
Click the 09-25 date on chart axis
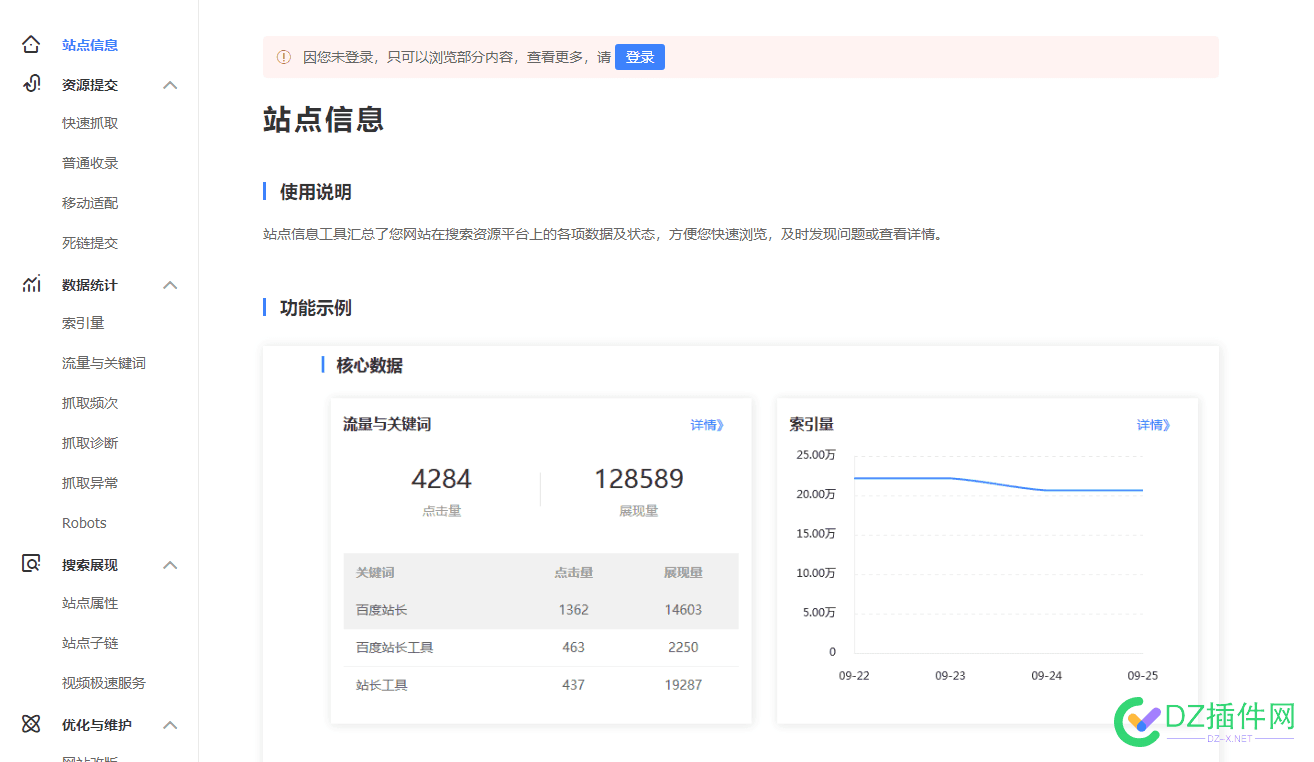[x=1142, y=676]
